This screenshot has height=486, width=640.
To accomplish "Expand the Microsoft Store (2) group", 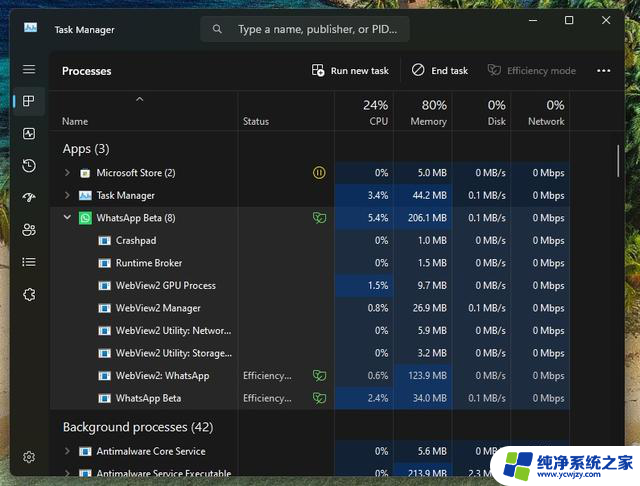I will click(67, 173).
